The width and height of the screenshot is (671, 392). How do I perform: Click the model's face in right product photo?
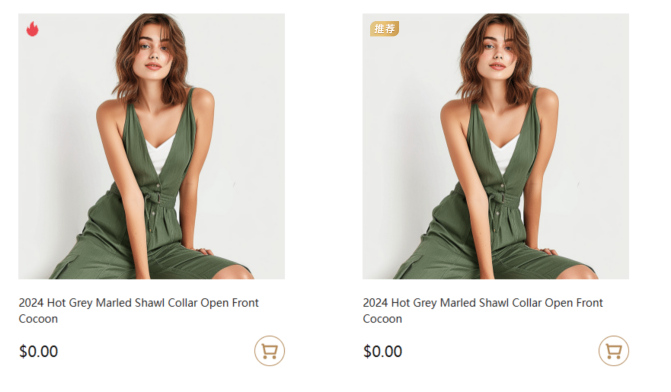[498, 49]
